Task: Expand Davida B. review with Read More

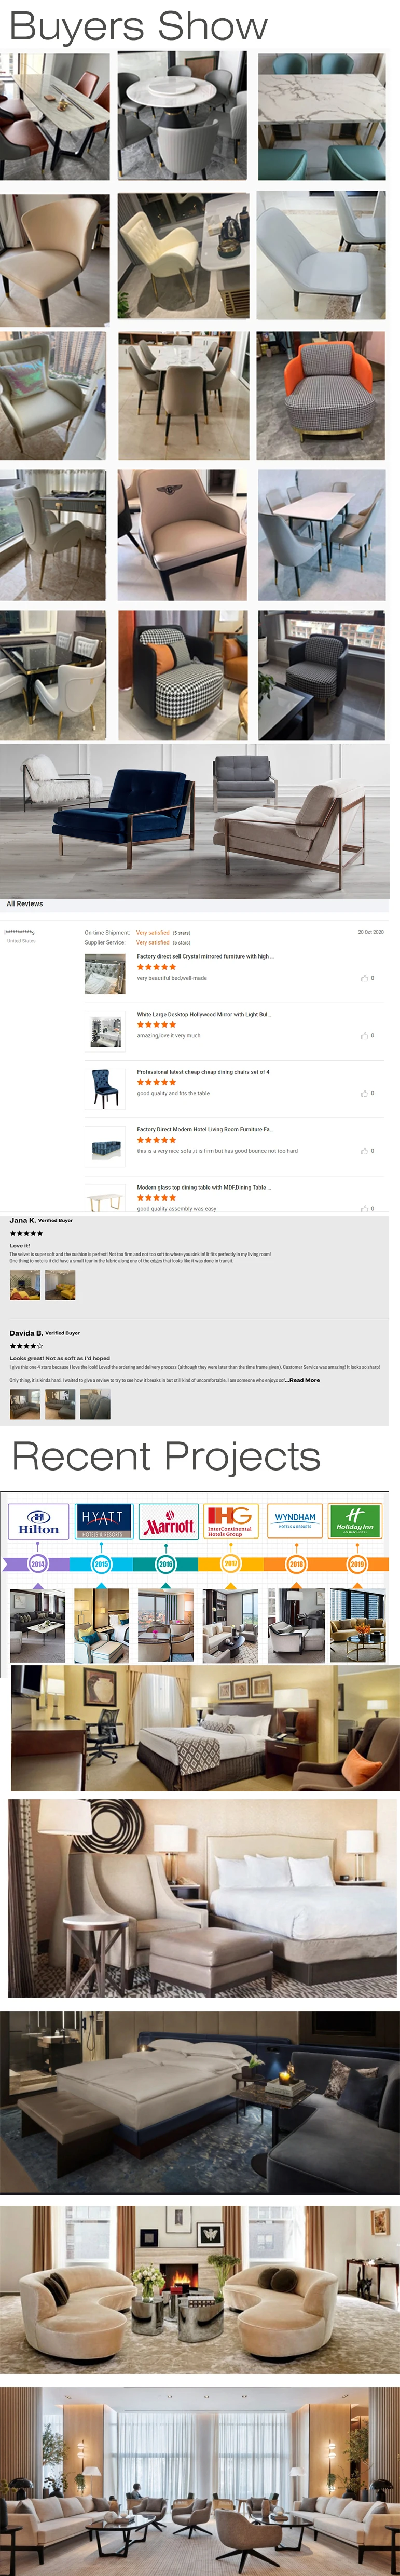Action: pyautogui.click(x=304, y=1380)
